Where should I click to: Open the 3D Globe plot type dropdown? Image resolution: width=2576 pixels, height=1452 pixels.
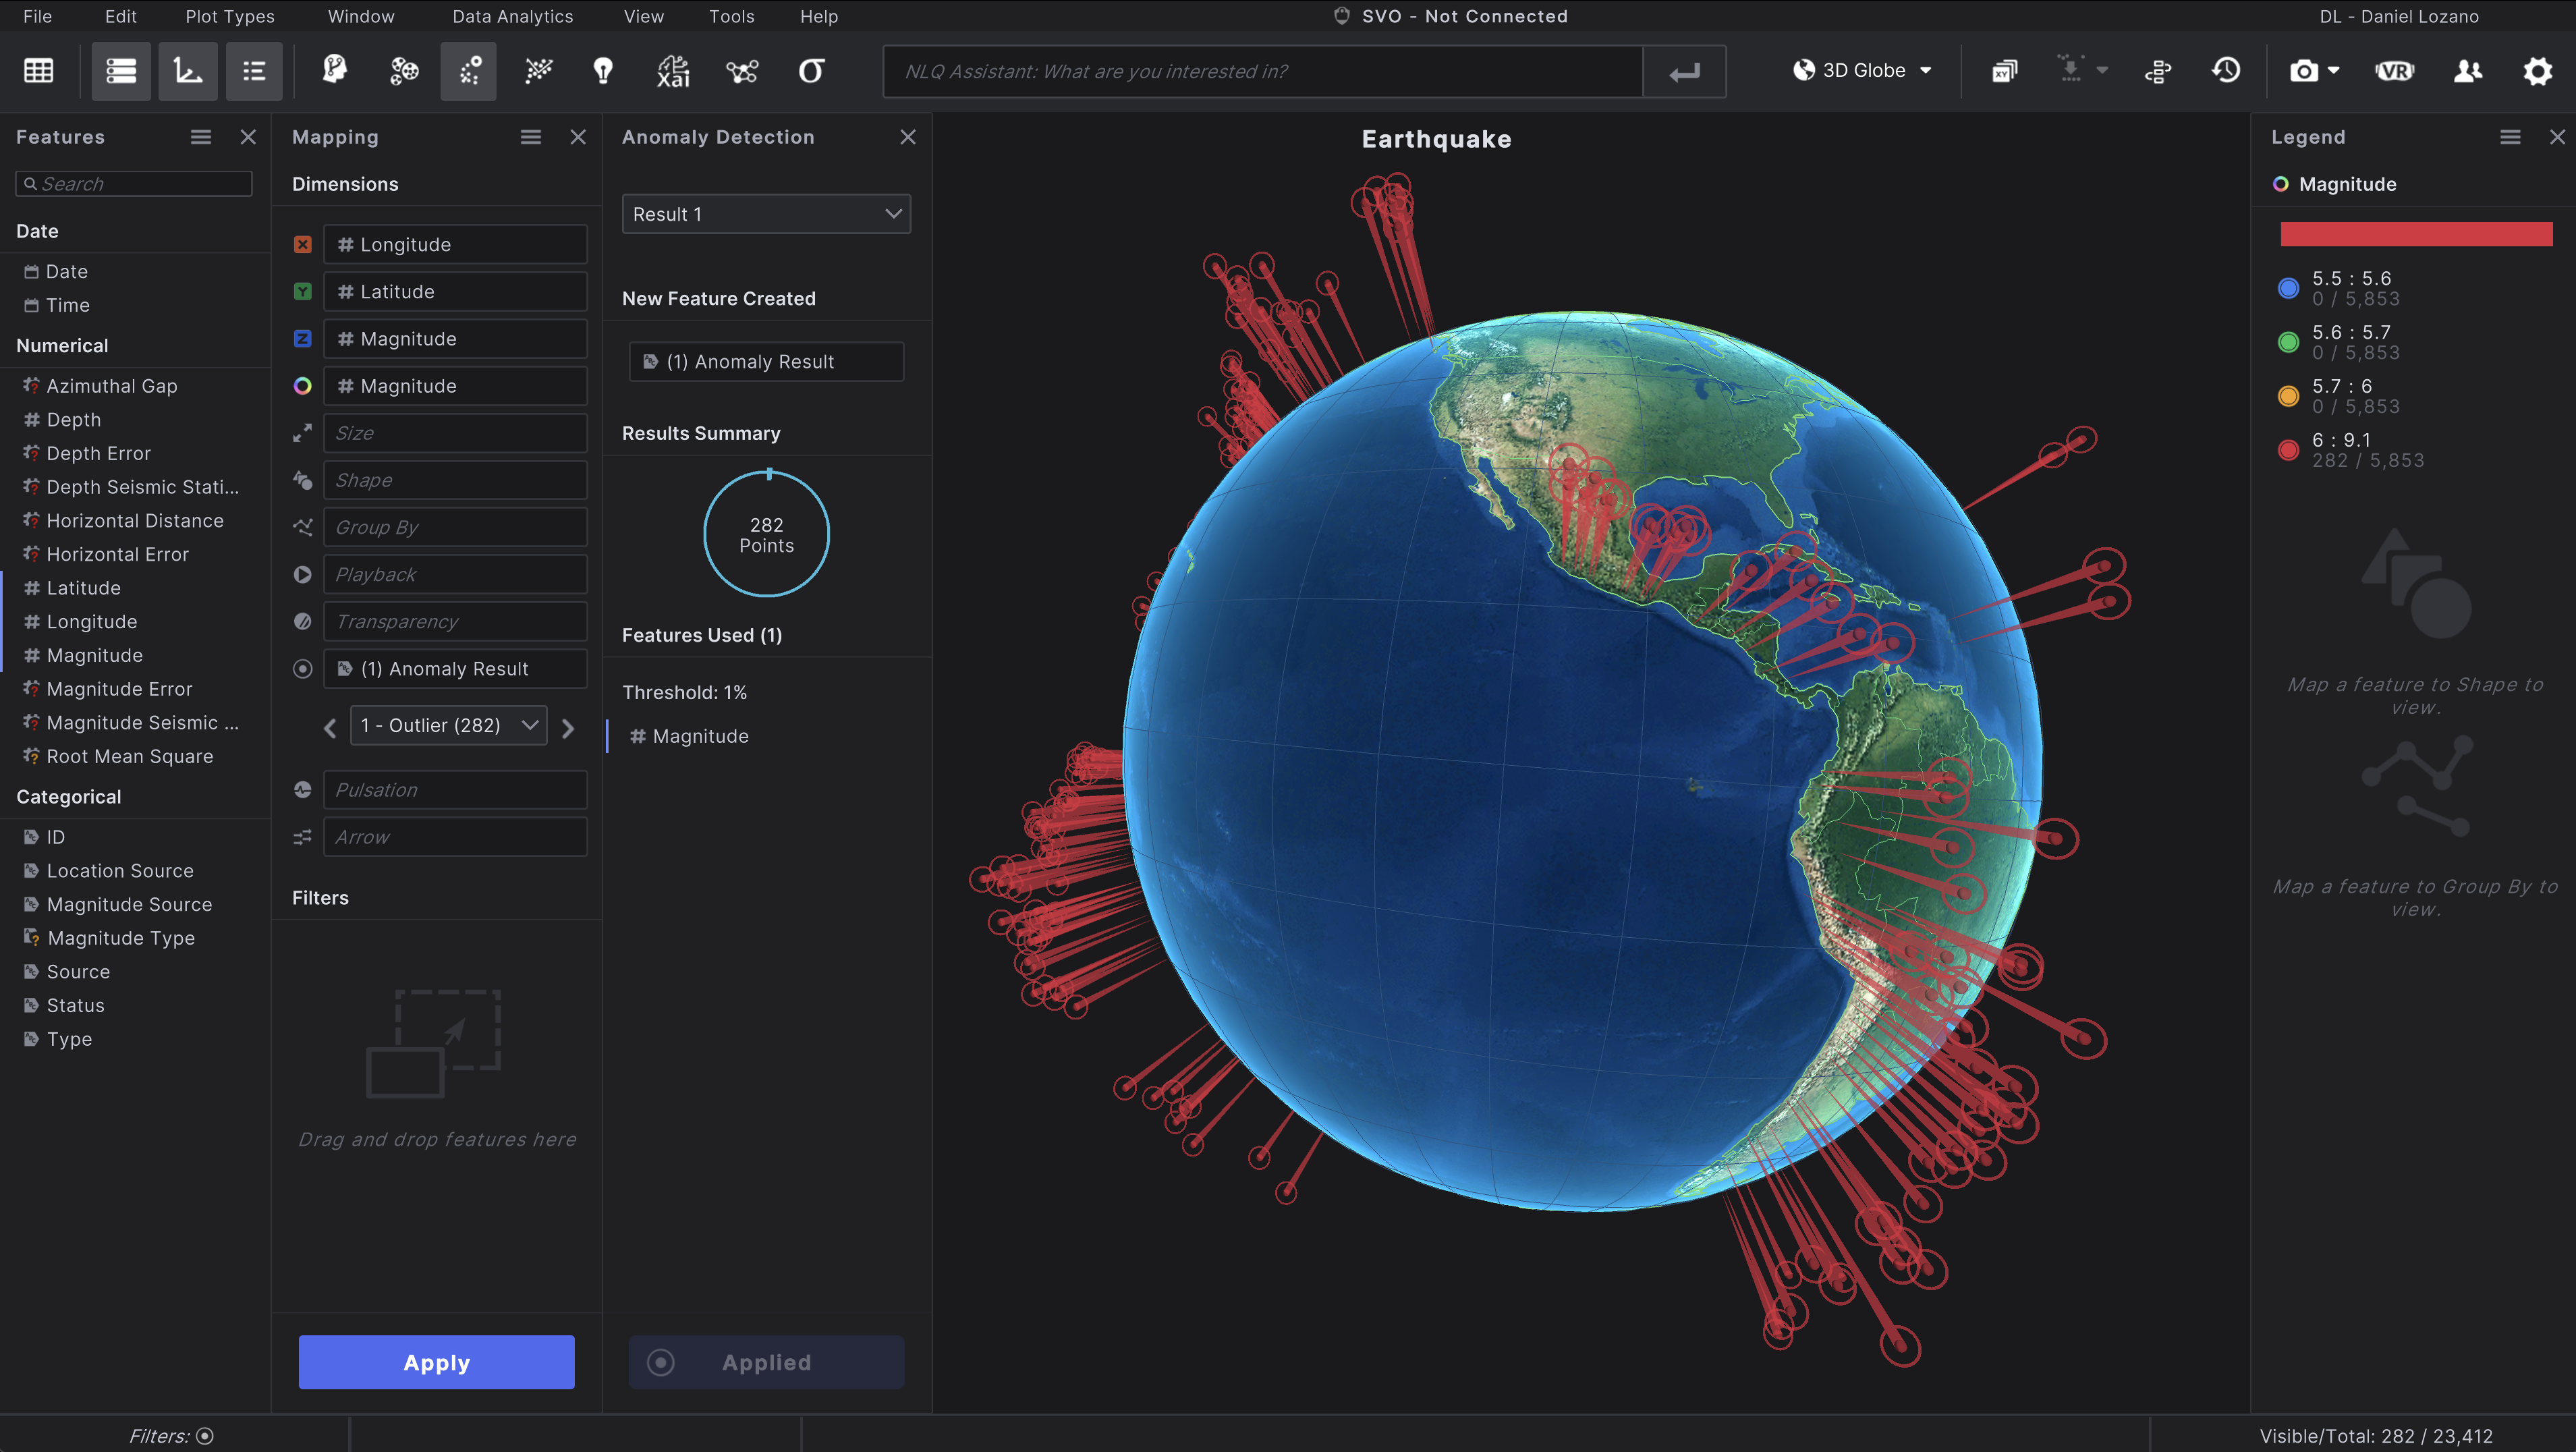1862,71
